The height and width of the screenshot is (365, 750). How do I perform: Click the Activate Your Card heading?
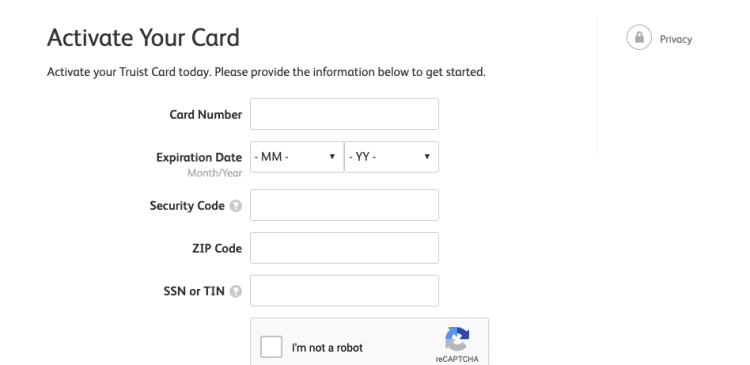(x=143, y=38)
